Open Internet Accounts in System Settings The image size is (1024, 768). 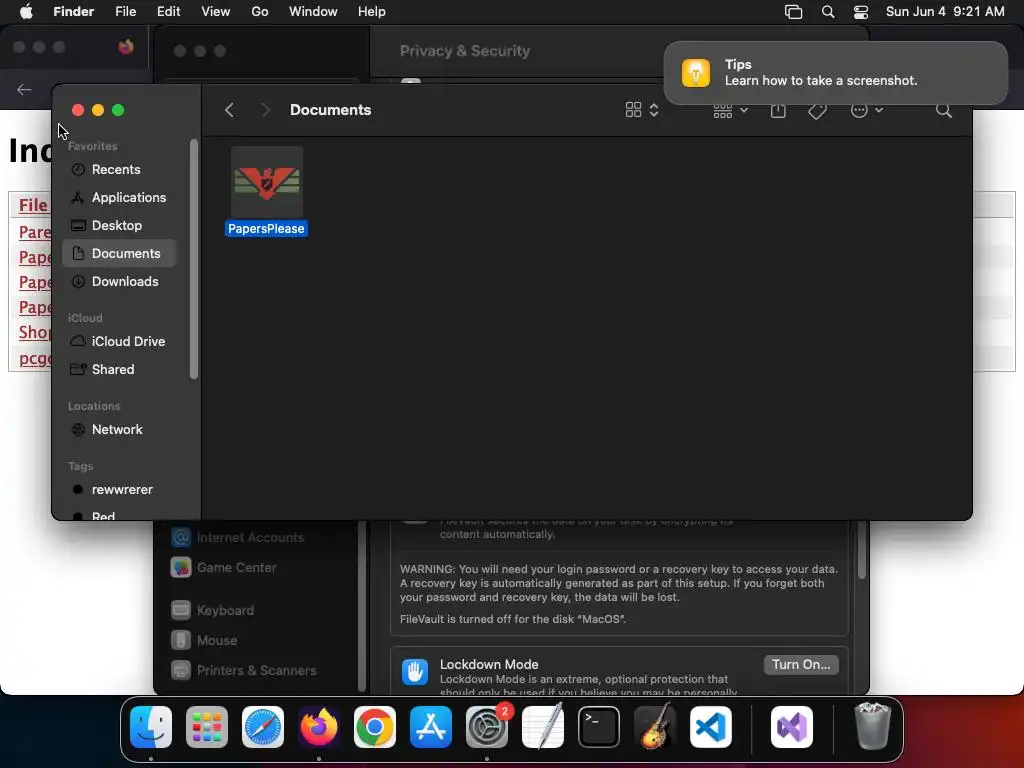click(237, 537)
